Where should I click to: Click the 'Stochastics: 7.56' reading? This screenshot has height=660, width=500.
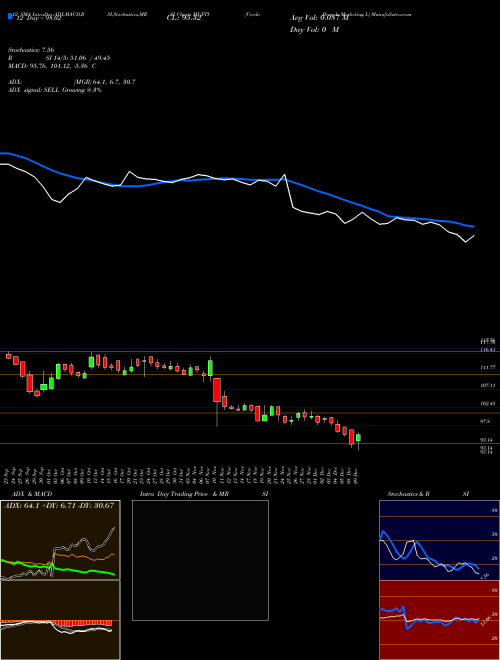click(31, 50)
